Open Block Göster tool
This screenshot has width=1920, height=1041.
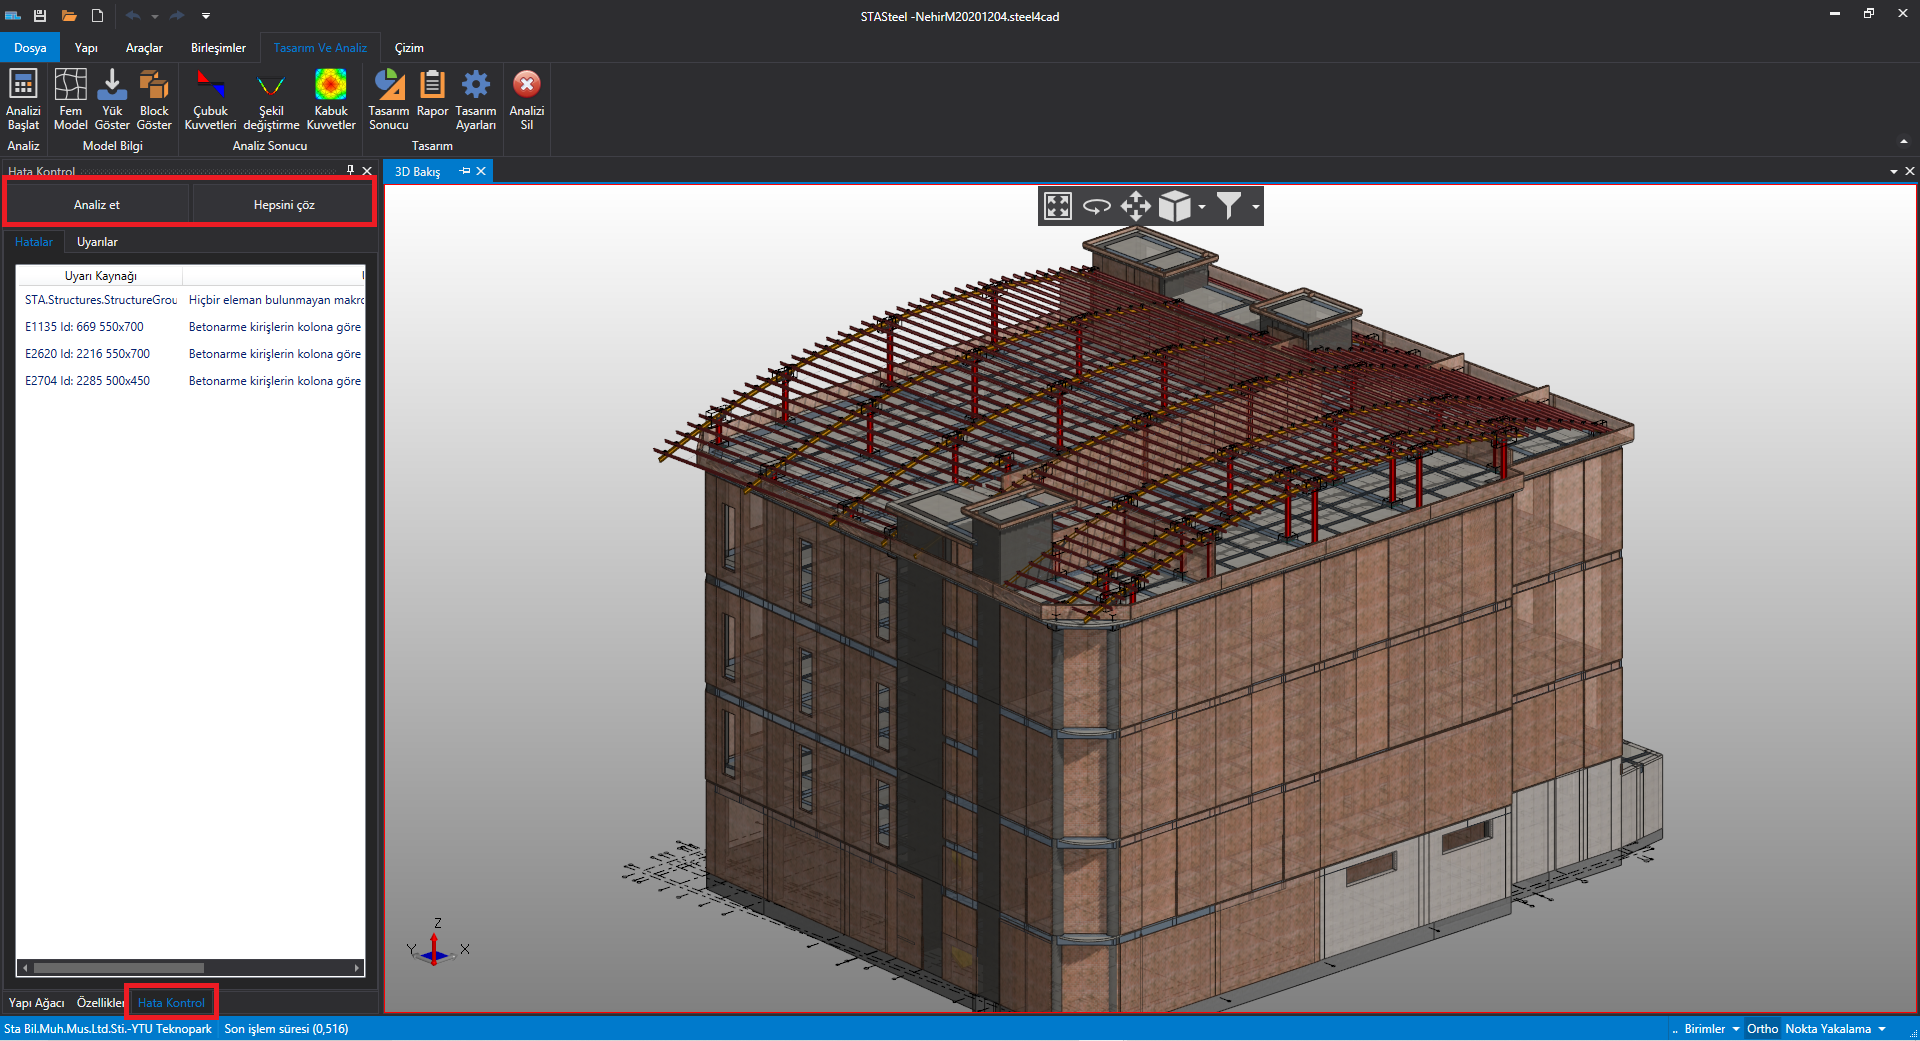154,99
